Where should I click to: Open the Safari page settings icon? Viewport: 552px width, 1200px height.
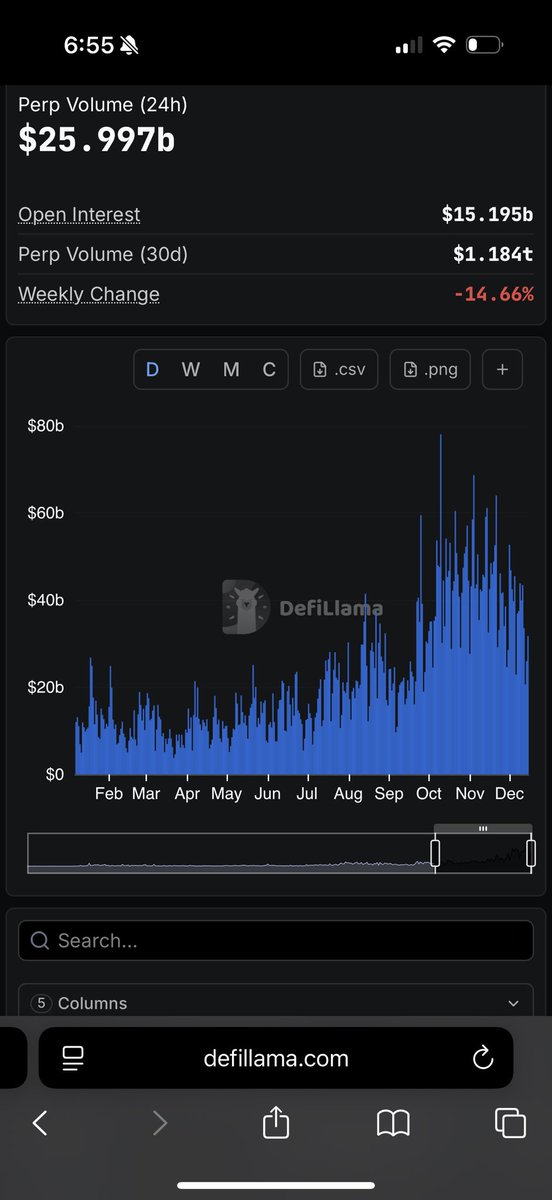[x=72, y=1058]
